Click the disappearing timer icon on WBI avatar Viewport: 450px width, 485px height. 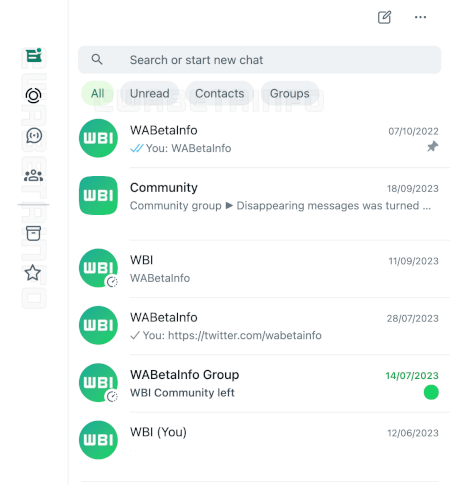[x=112, y=282]
